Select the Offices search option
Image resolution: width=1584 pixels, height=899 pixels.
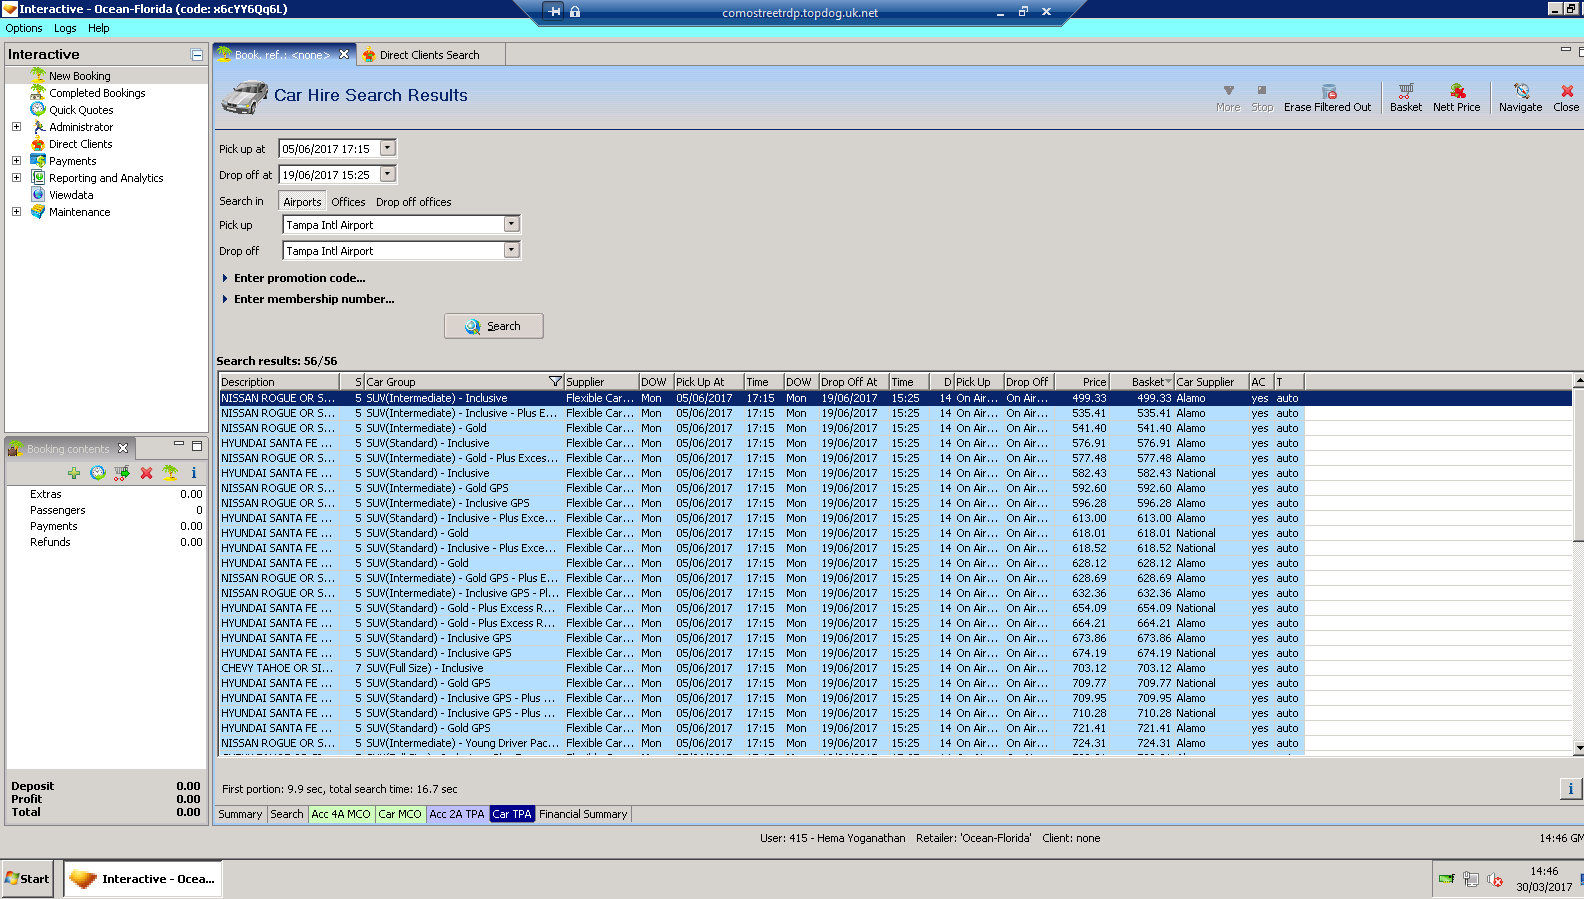(x=348, y=202)
